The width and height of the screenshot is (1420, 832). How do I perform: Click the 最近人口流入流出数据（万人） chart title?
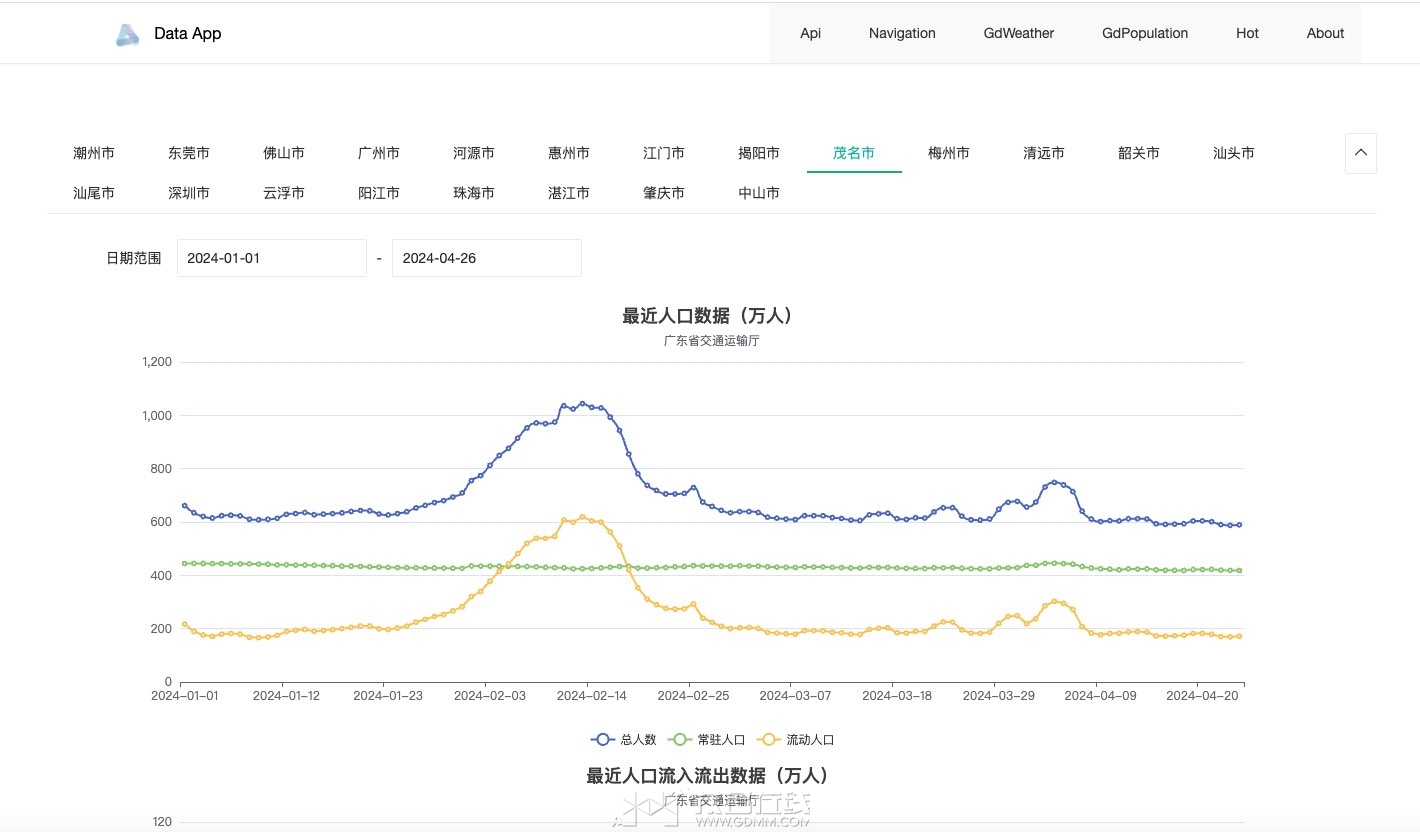[710, 776]
